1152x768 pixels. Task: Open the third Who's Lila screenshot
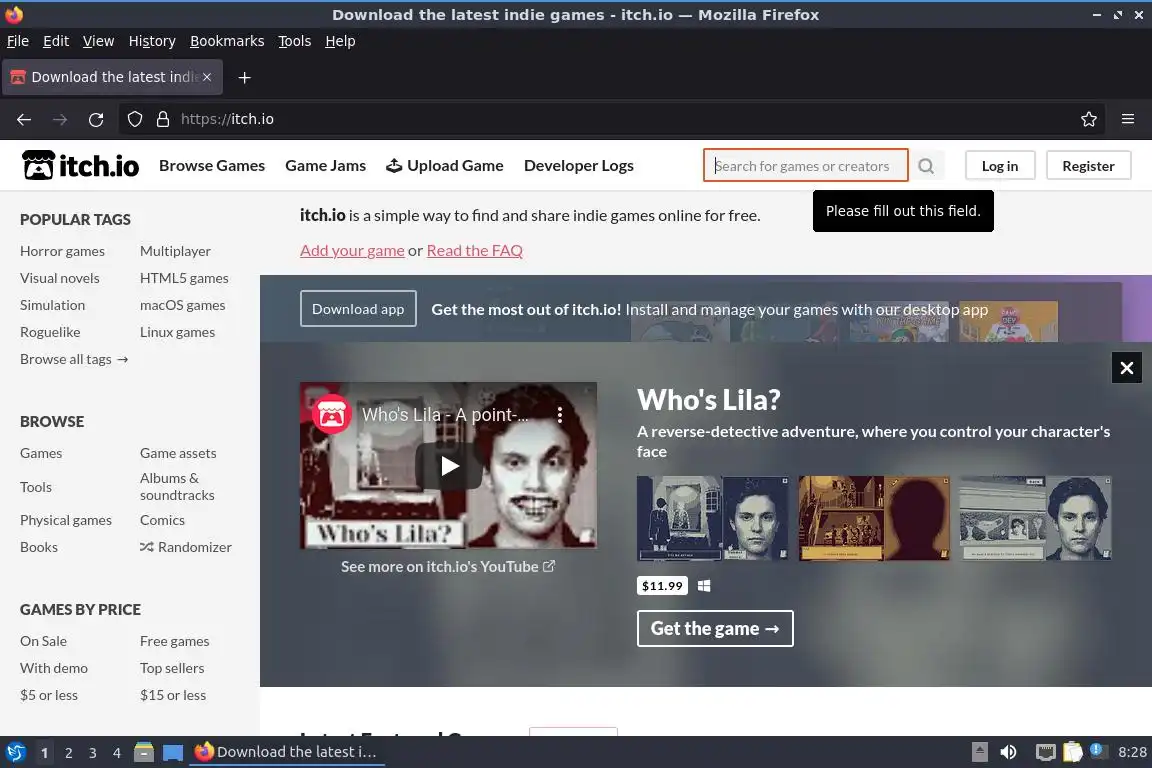[x=1035, y=518]
